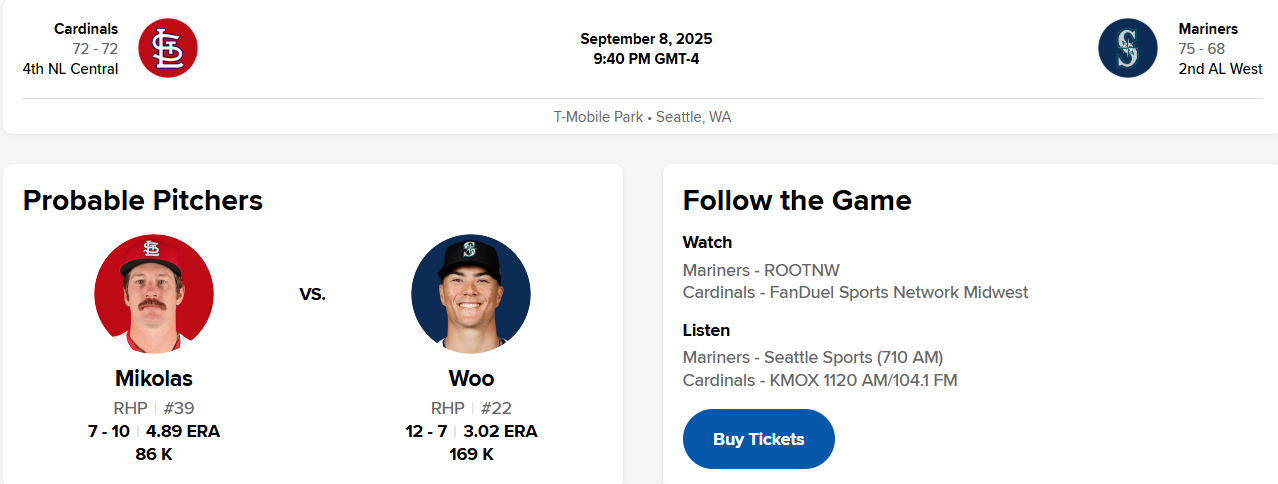Viewport: 1278px width, 484px height.
Task: Open Mikolas pitcher headshot photo
Action: 153,294
